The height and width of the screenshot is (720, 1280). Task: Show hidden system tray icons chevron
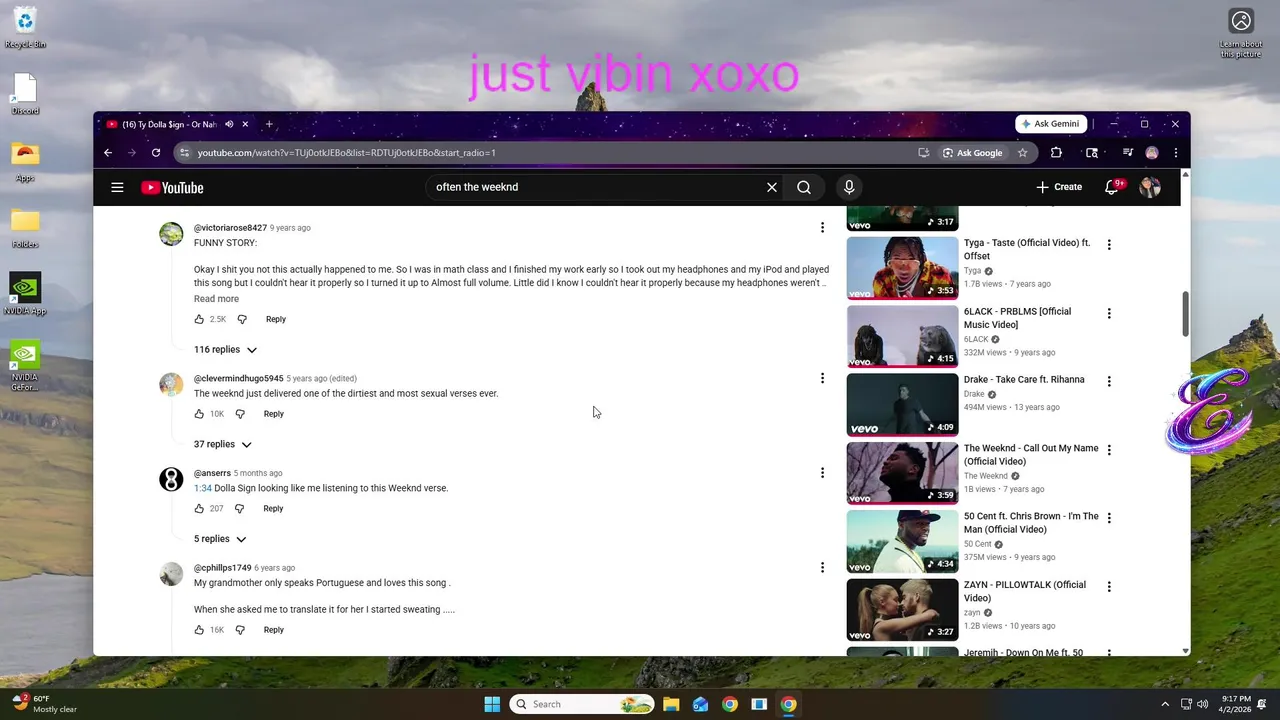point(1165,704)
